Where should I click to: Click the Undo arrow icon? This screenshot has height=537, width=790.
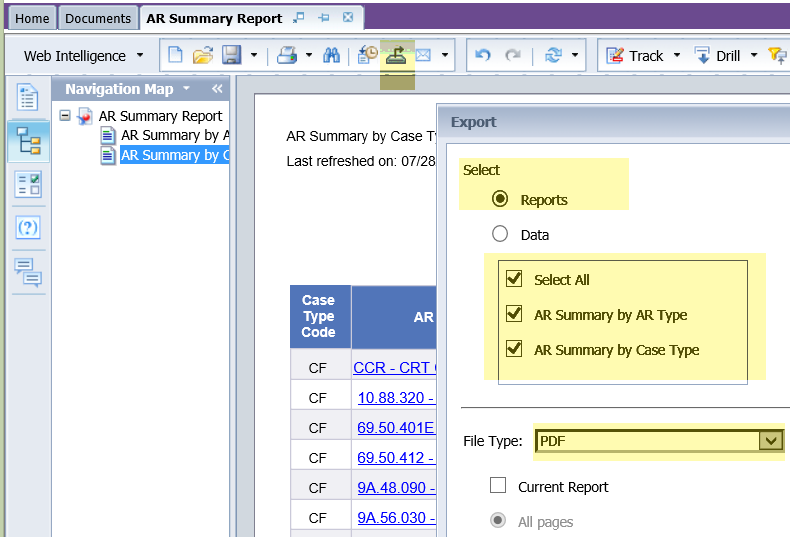coord(483,55)
